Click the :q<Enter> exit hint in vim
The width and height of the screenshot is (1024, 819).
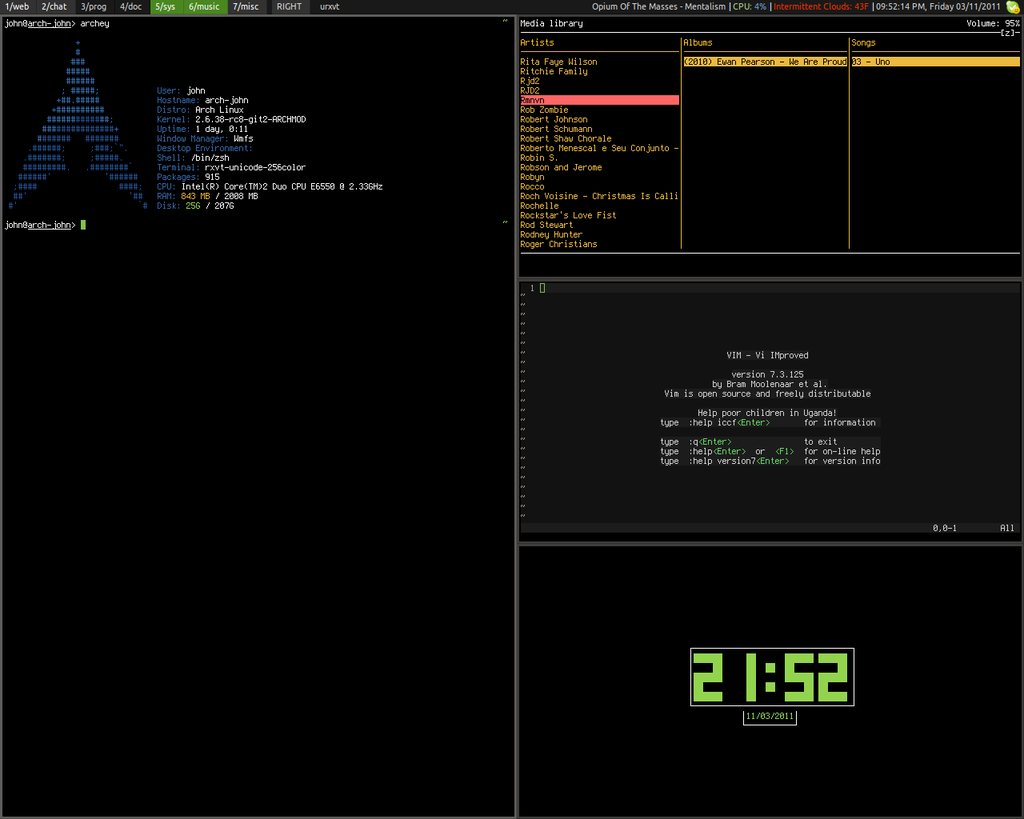click(709, 442)
